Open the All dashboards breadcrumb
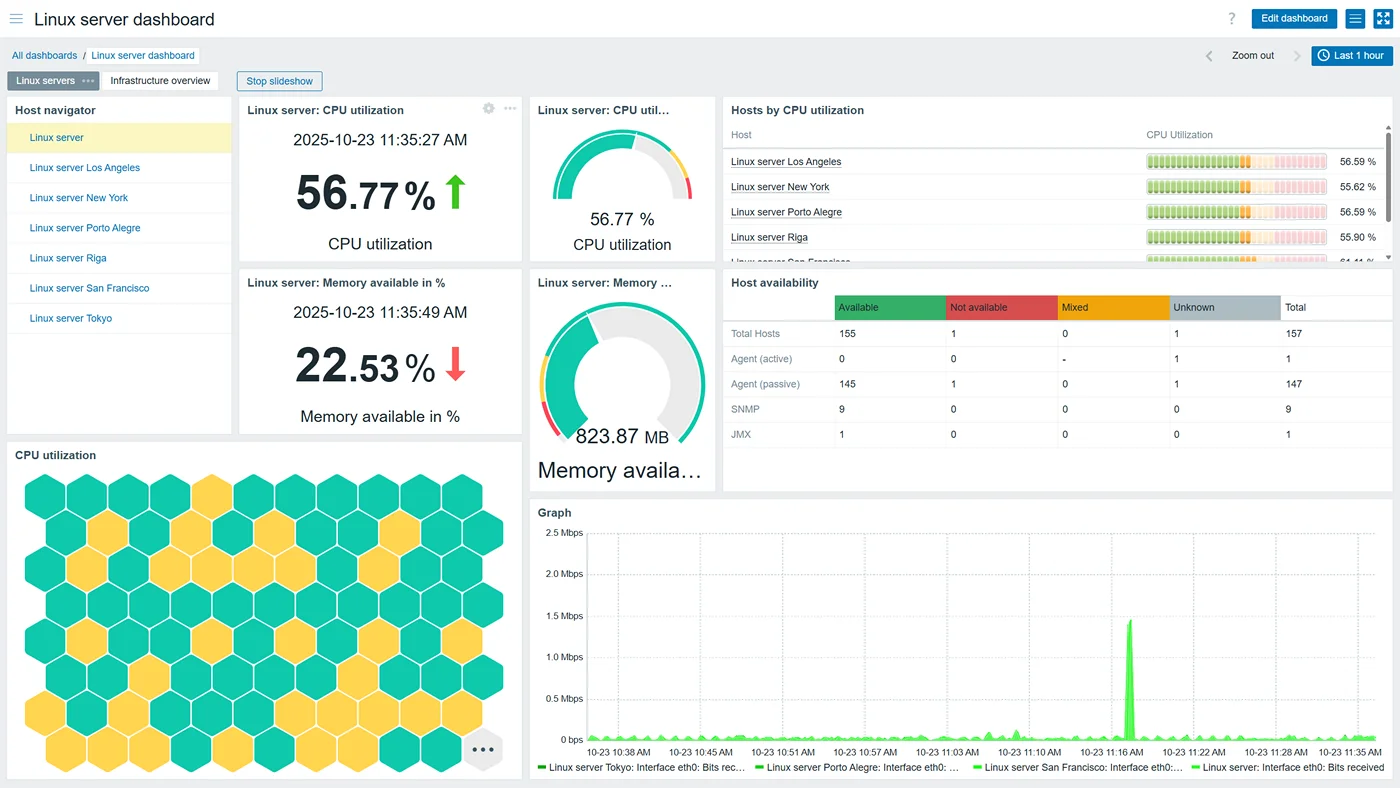Screen dimensions: 1400x788 tap(44, 55)
